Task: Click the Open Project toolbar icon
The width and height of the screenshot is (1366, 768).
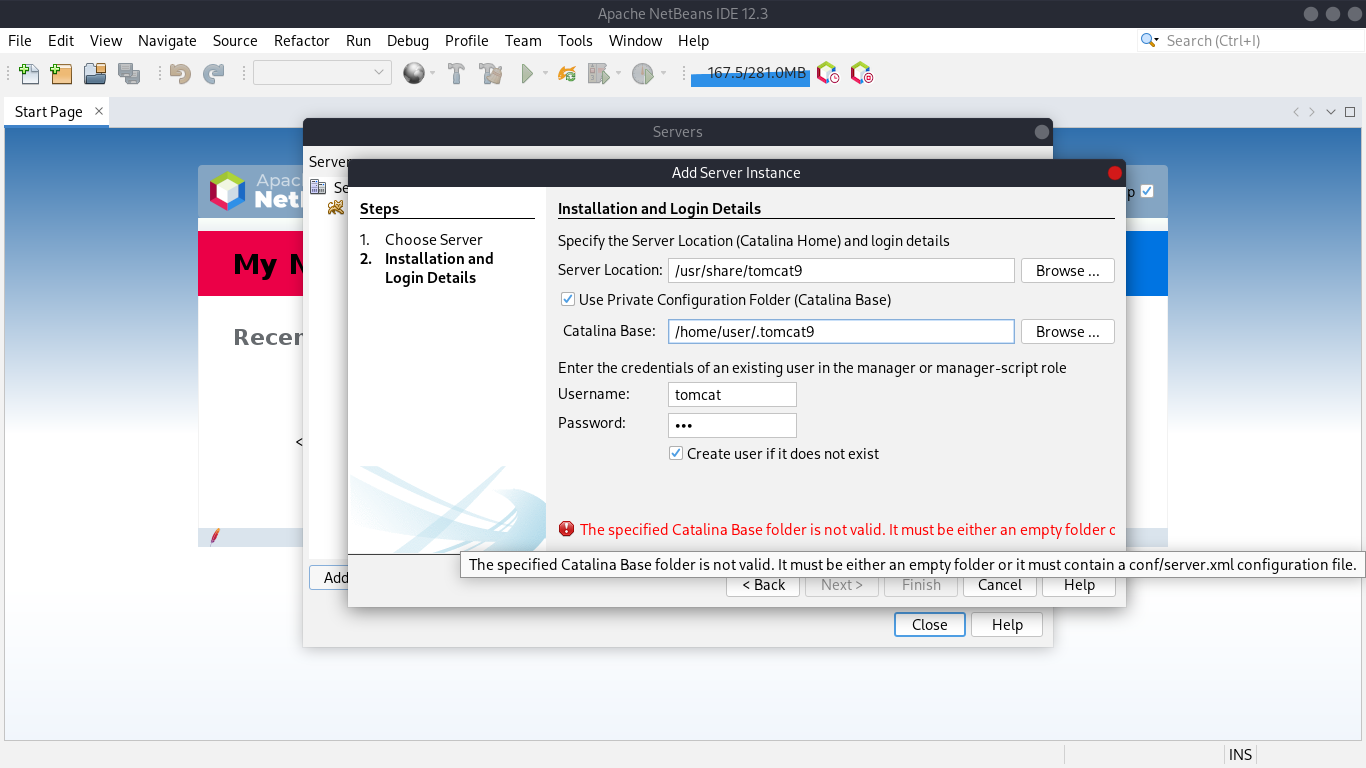Action: pyautogui.click(x=95, y=73)
